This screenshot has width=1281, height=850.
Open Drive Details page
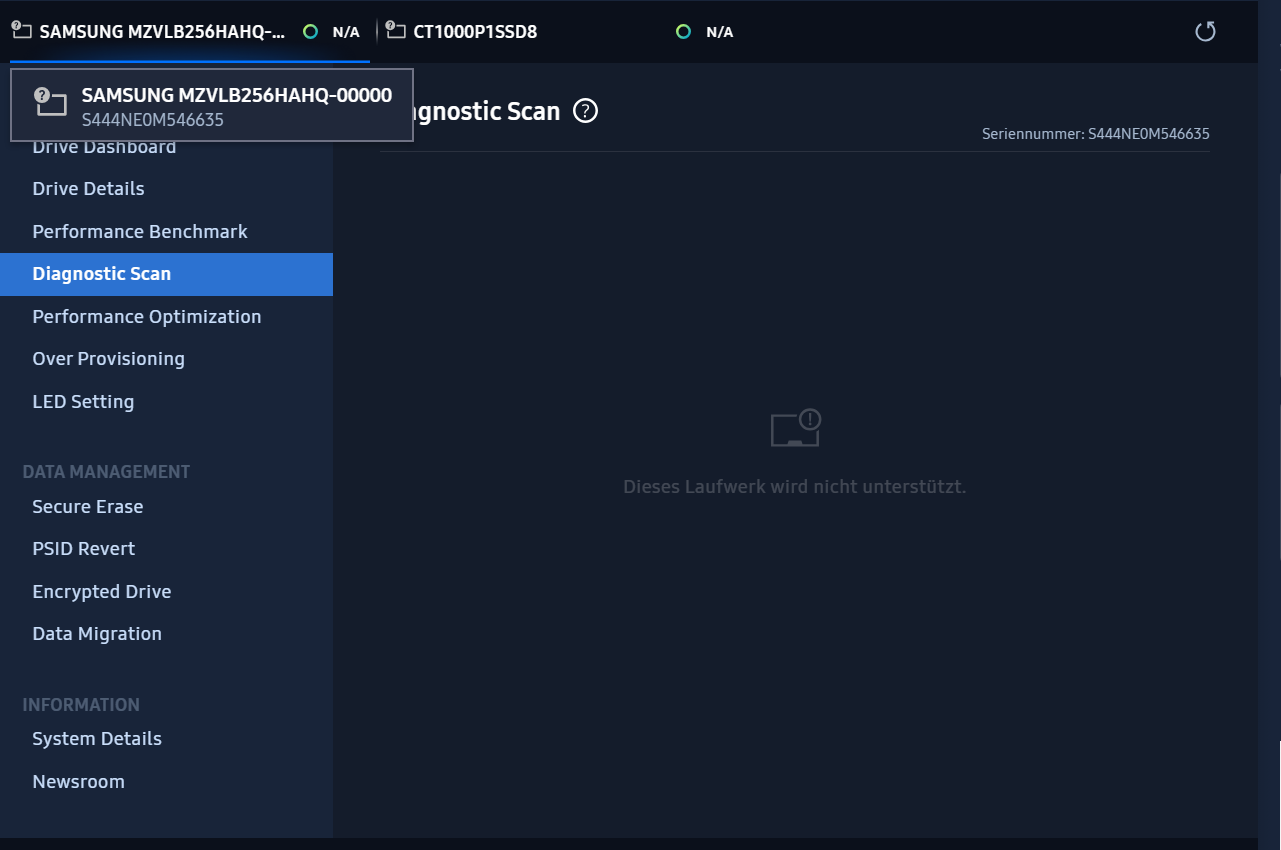[166, 189]
